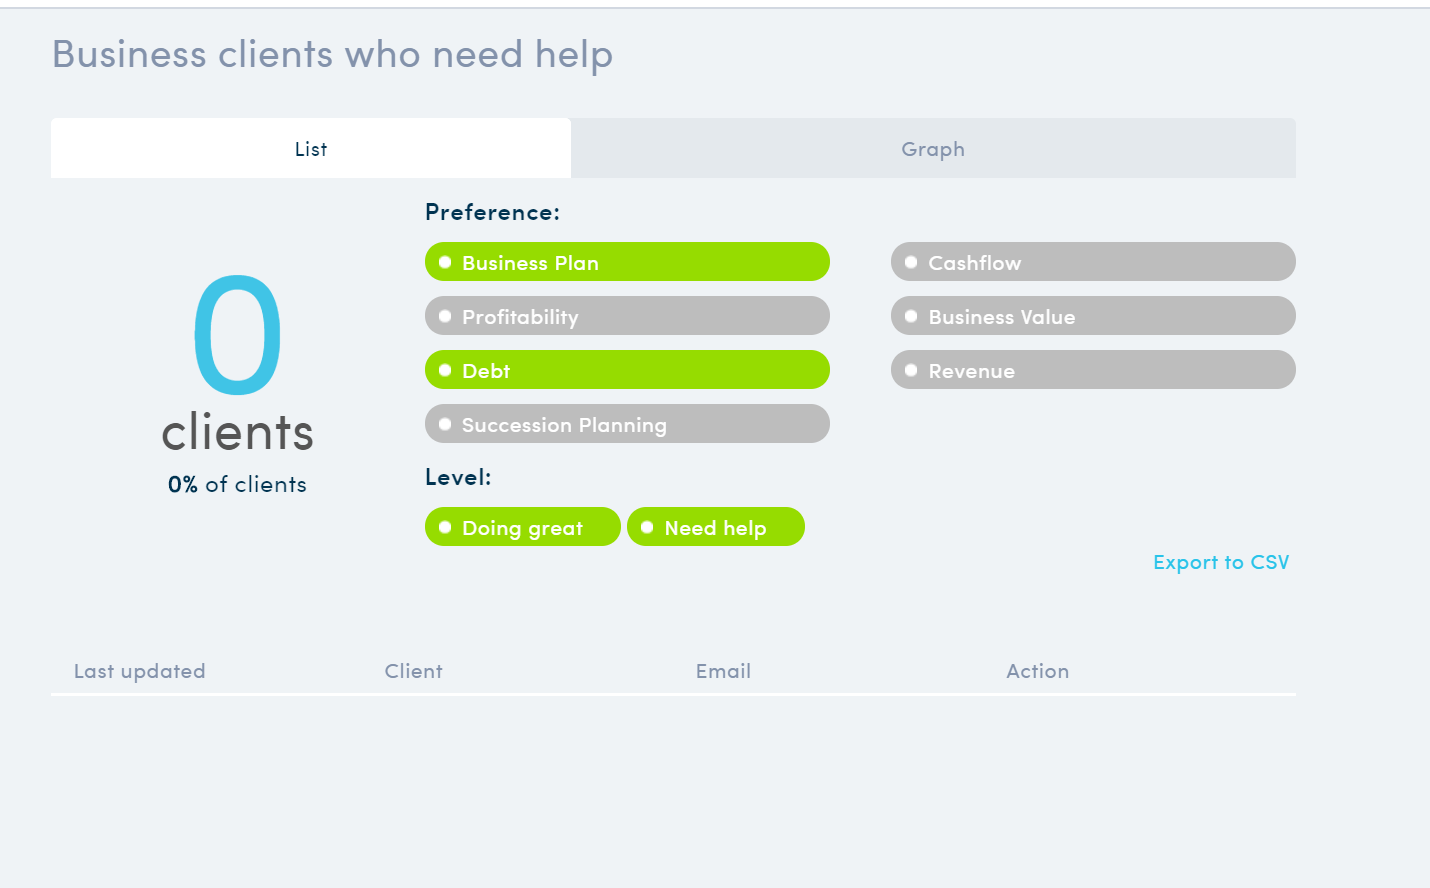Click the Action column header

pyautogui.click(x=1038, y=671)
